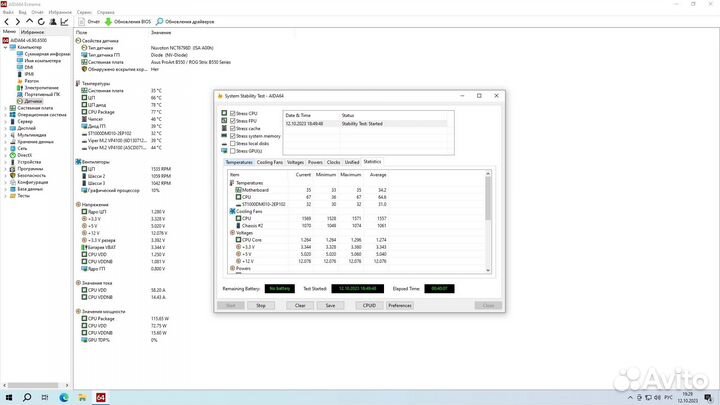This screenshot has height=405, width=720.
Task: Click Обновления BIOS with the green arrow
Action: pos(128,20)
